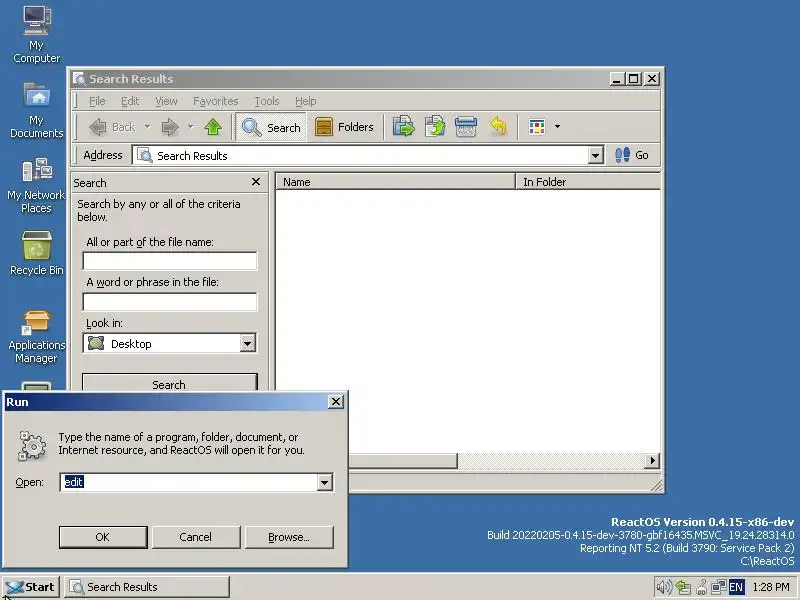The image size is (800, 600).
Task: Click the Search button in search pane
Action: point(169,383)
